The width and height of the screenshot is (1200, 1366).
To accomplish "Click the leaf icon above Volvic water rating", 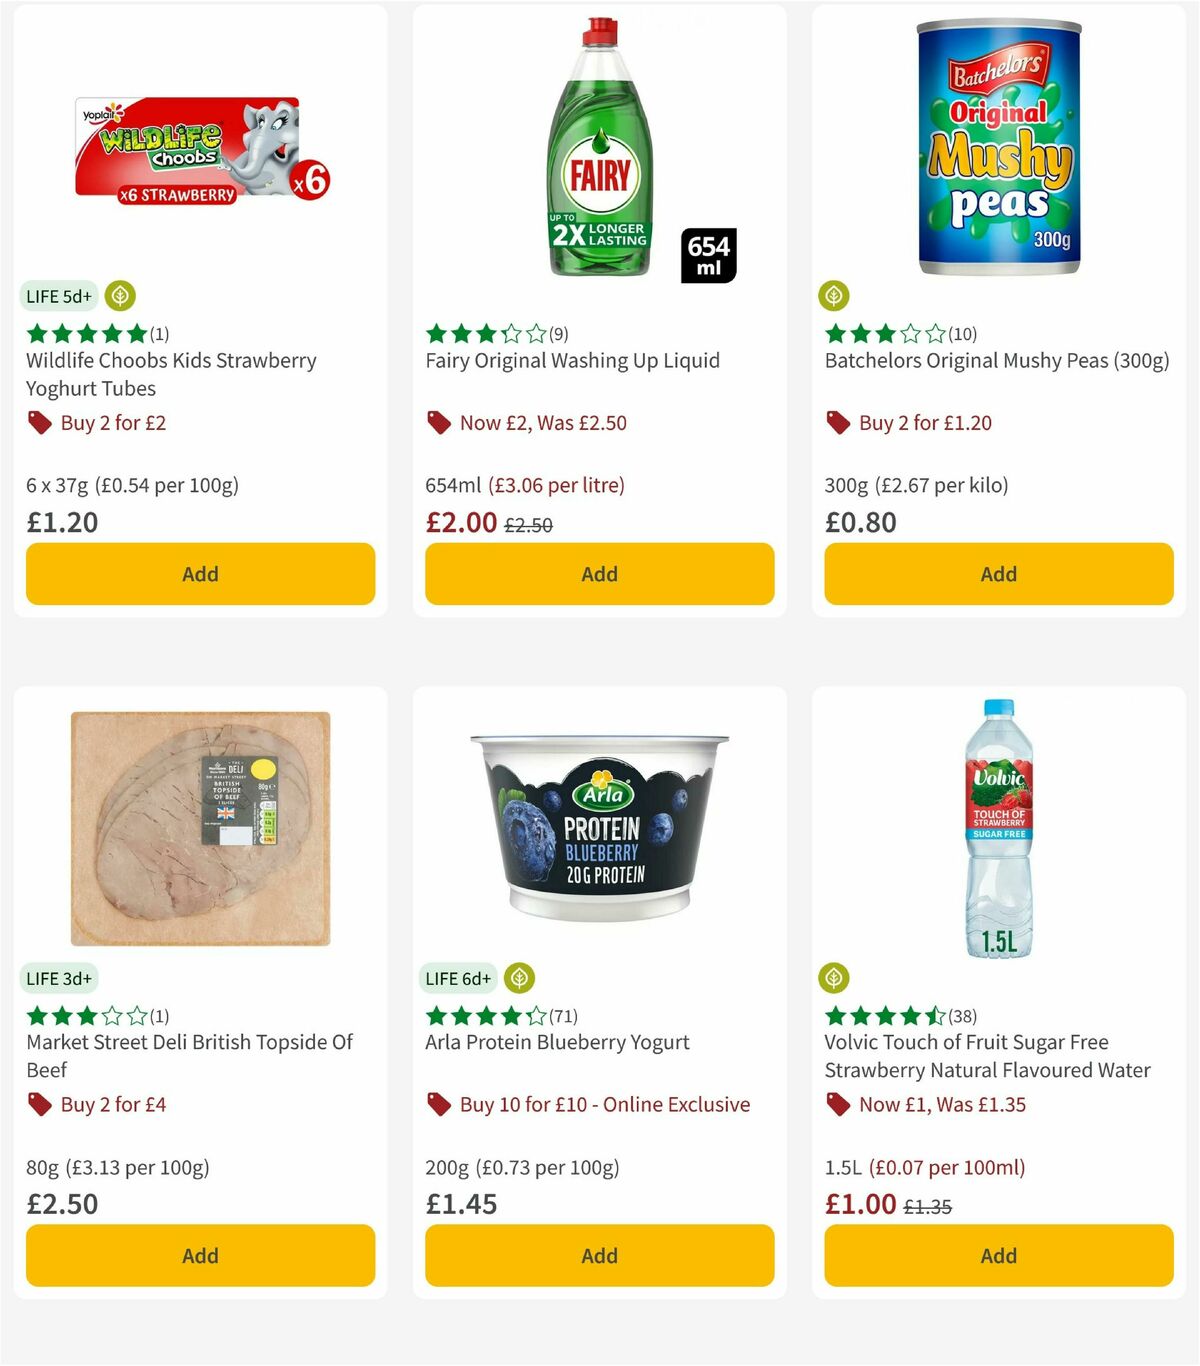I will click(x=833, y=978).
